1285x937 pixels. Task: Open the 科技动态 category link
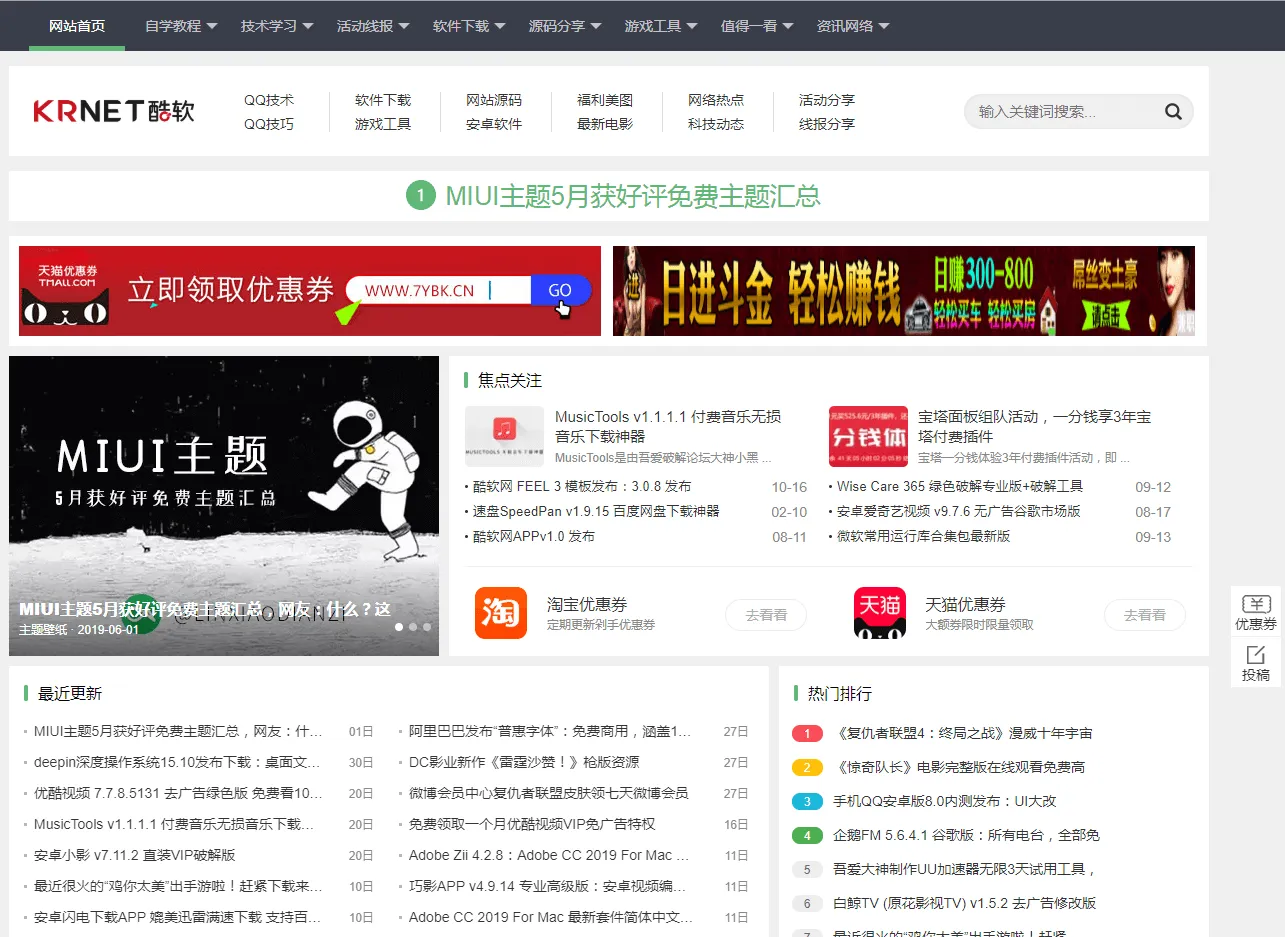[x=716, y=124]
